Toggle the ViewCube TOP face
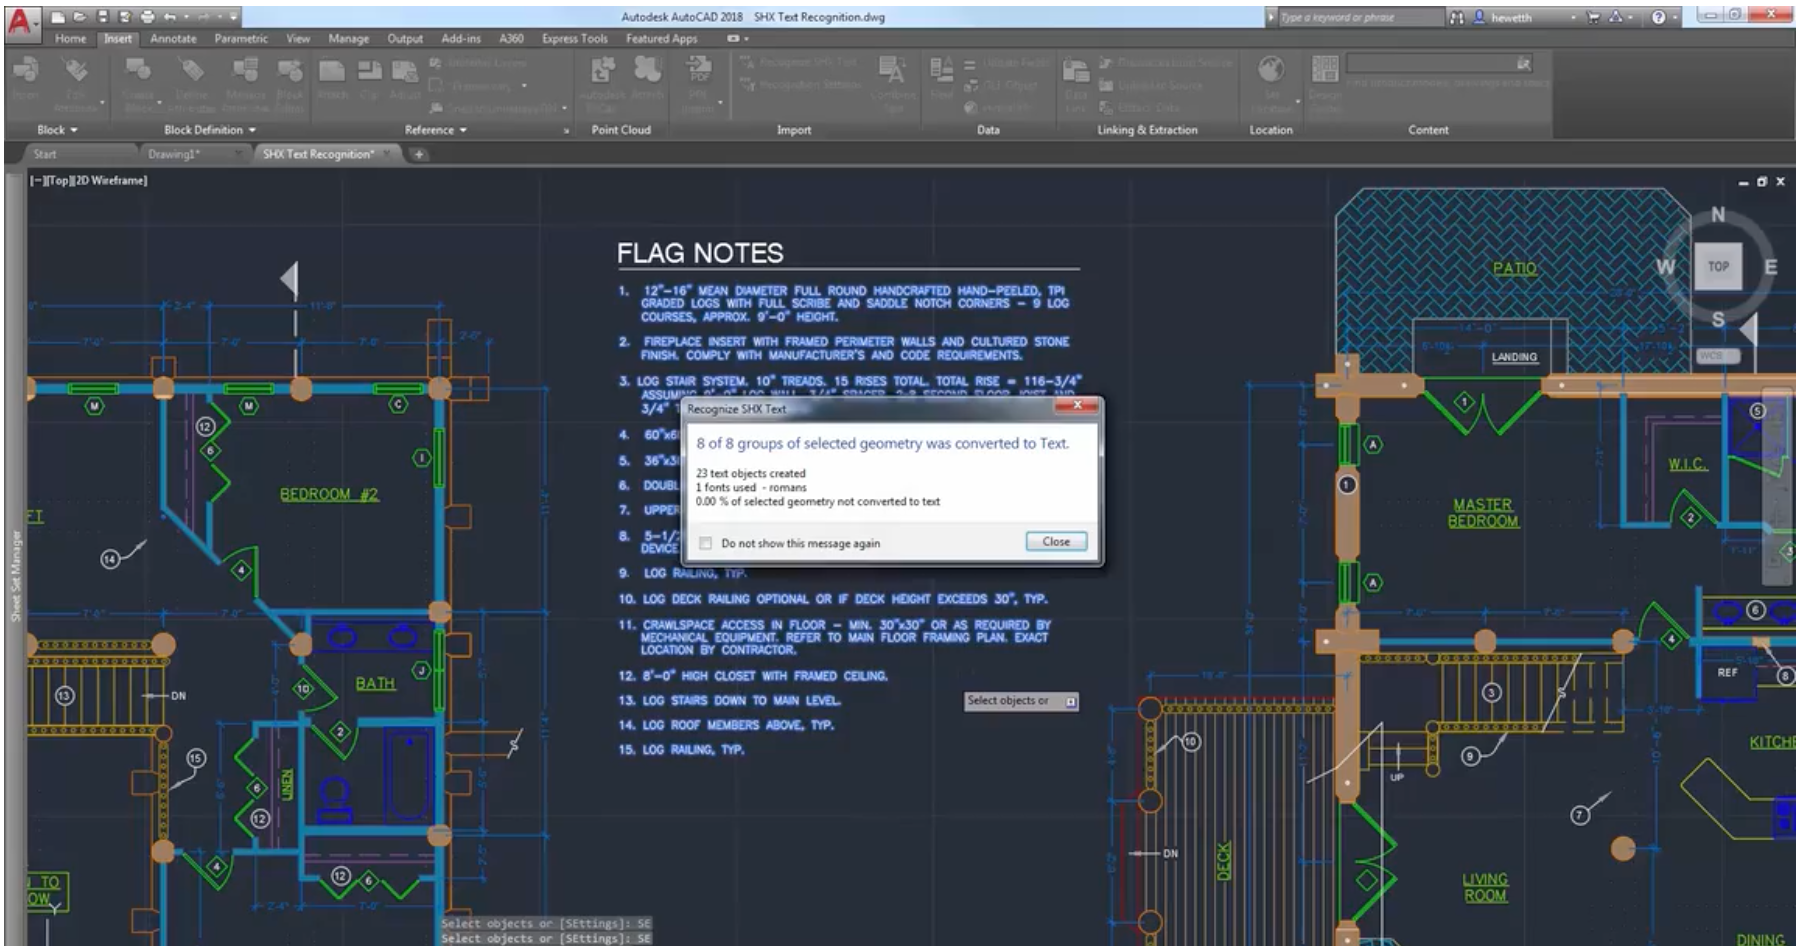The image size is (1798, 946). coord(1718,265)
